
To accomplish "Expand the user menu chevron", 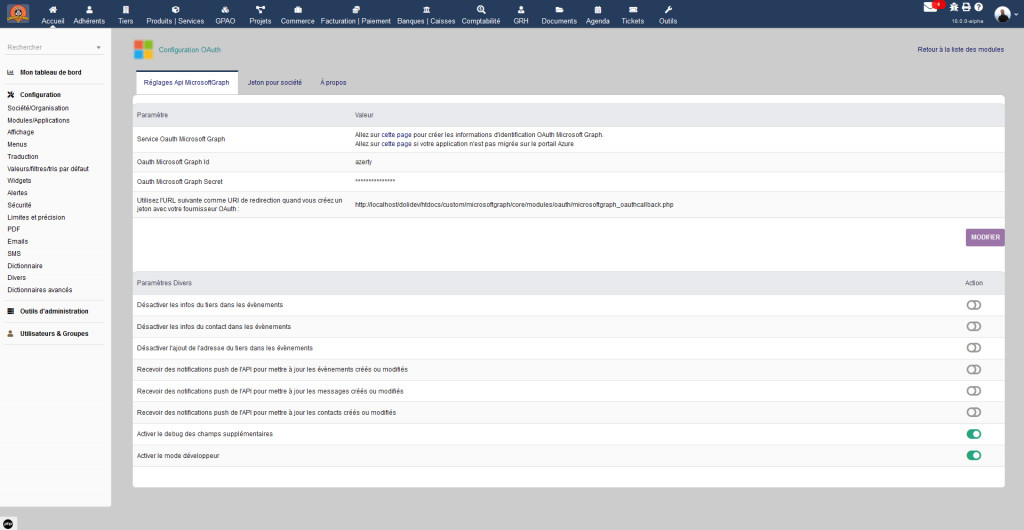I will 1016,15.
